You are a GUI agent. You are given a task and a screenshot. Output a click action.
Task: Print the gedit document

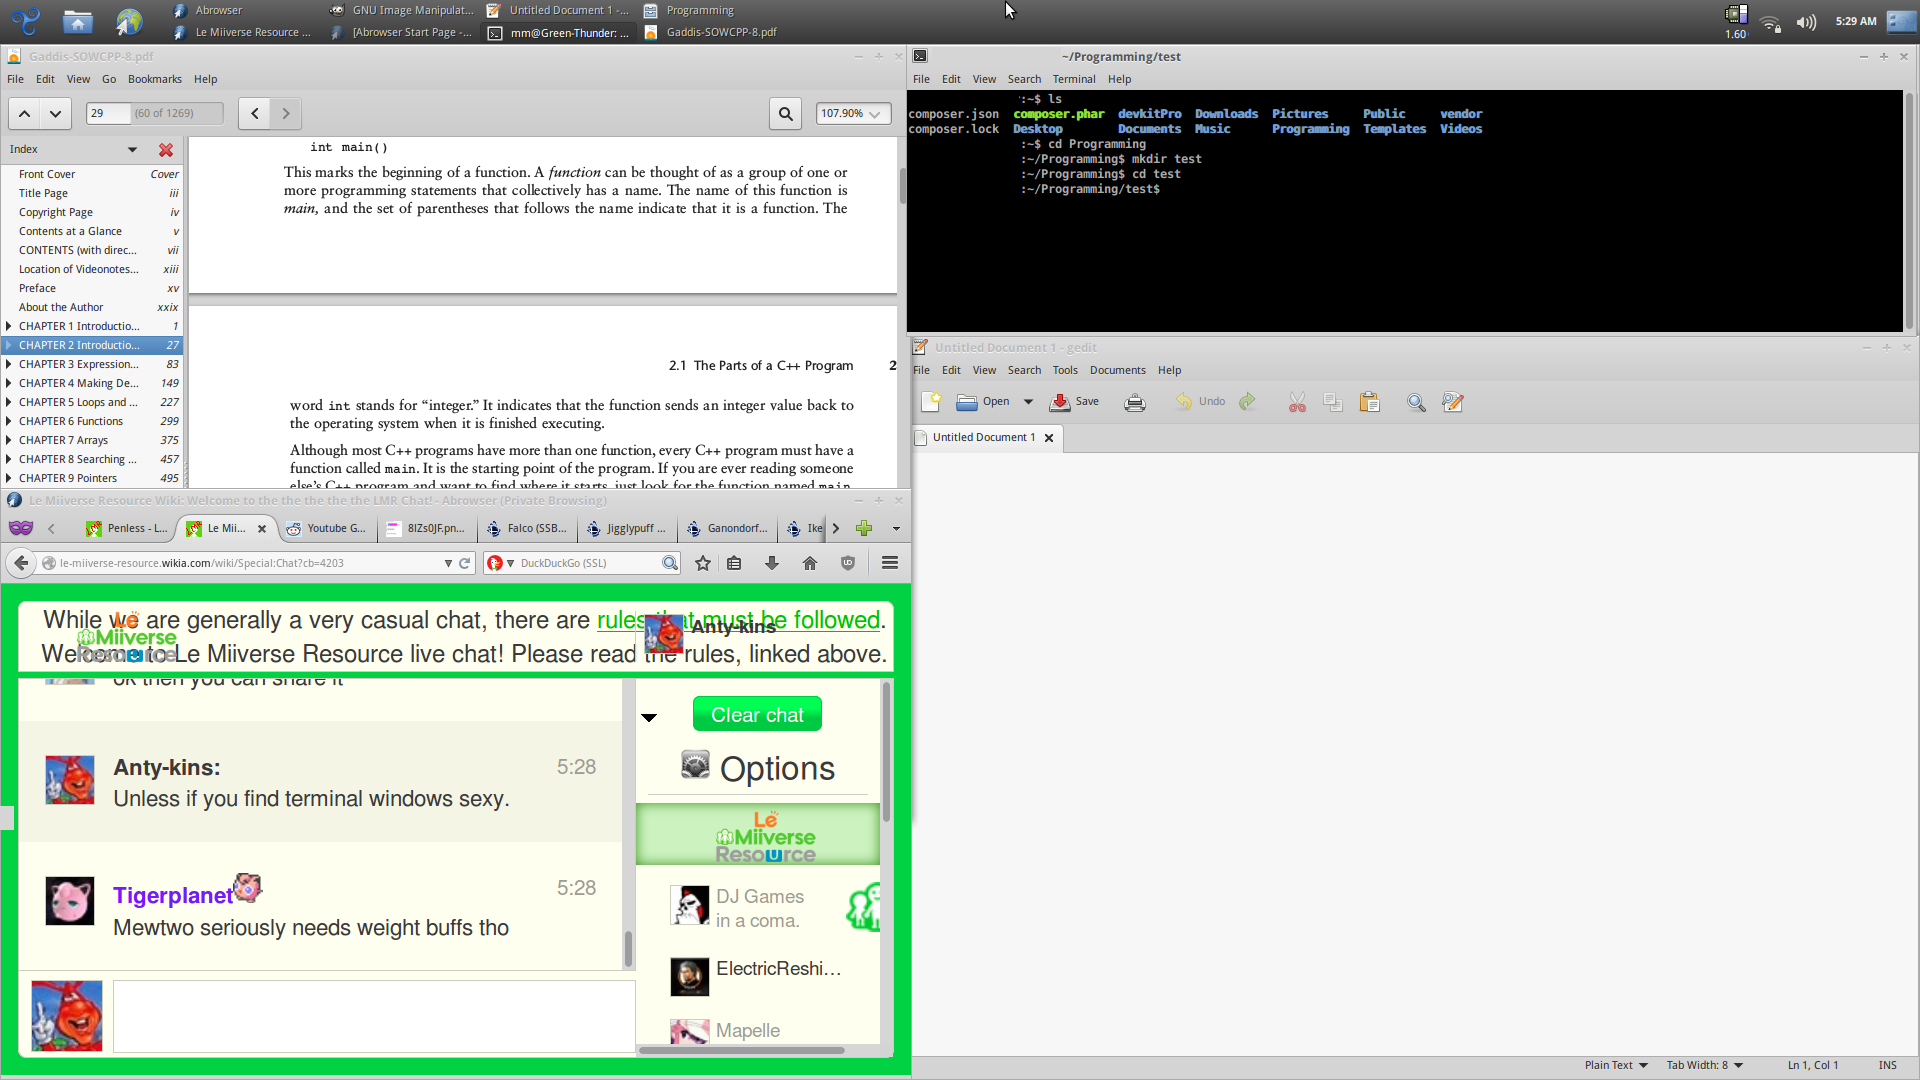pos(1135,402)
